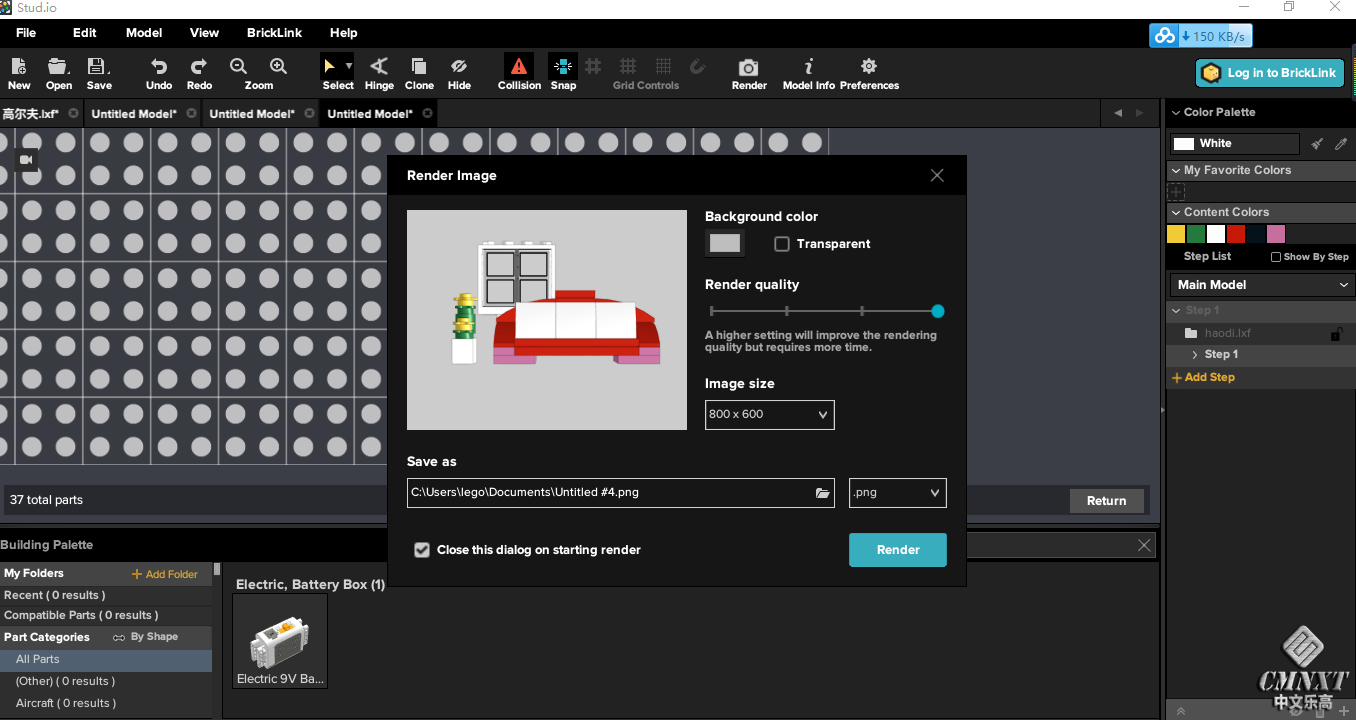Click the blue Render button
This screenshot has width=1356, height=720.
[x=897, y=550]
